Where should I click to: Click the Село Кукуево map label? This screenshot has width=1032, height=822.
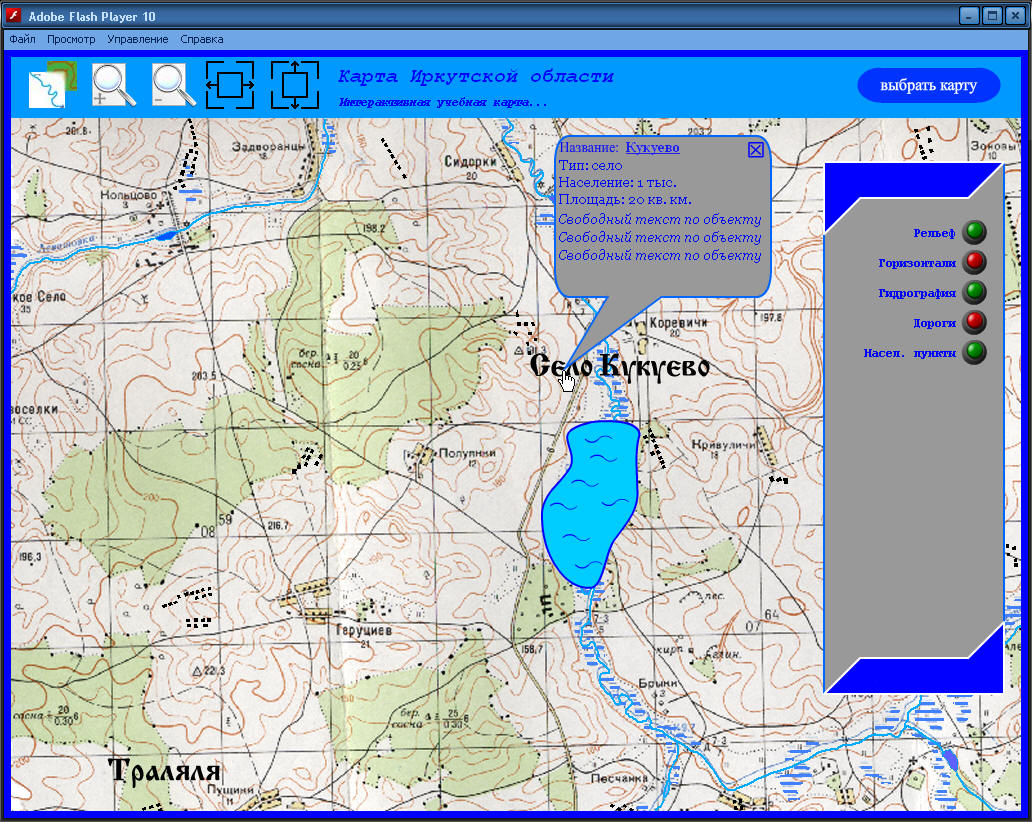pyautogui.click(x=619, y=366)
